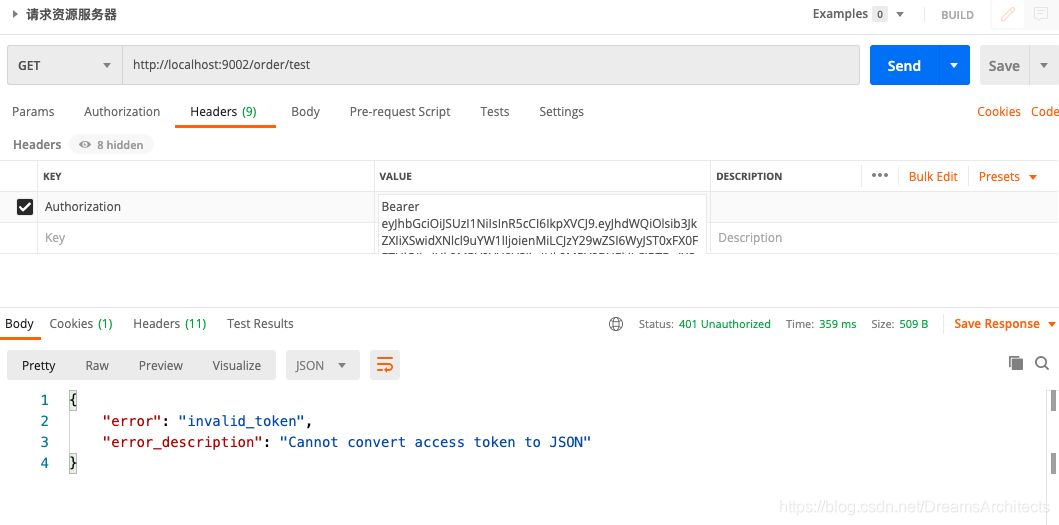
Task: Click the Cookies link on the right
Action: point(998,111)
